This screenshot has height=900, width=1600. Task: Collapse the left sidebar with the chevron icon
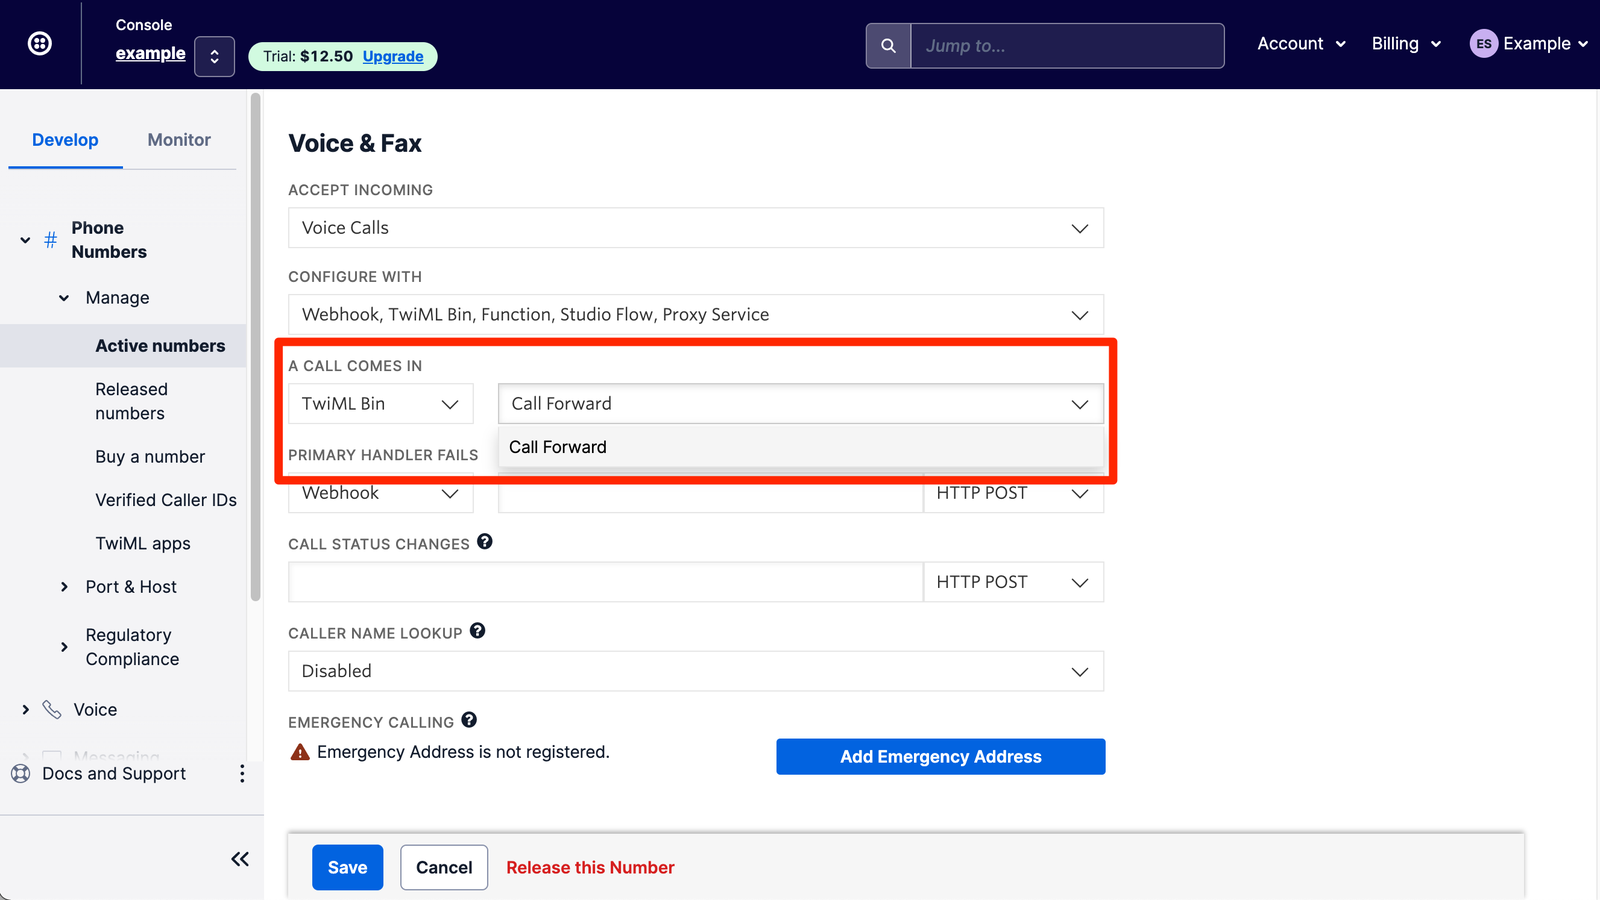[x=239, y=858]
